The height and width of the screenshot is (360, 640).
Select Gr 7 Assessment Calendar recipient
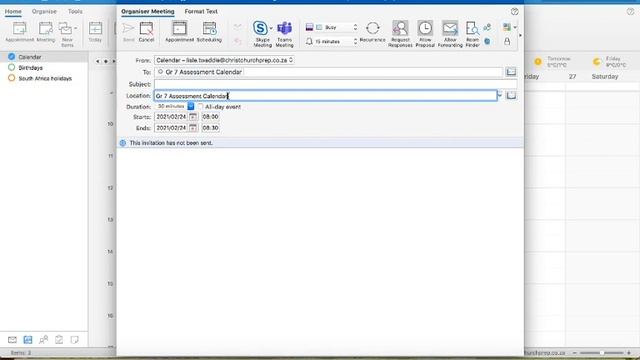pyautogui.click(x=200, y=72)
